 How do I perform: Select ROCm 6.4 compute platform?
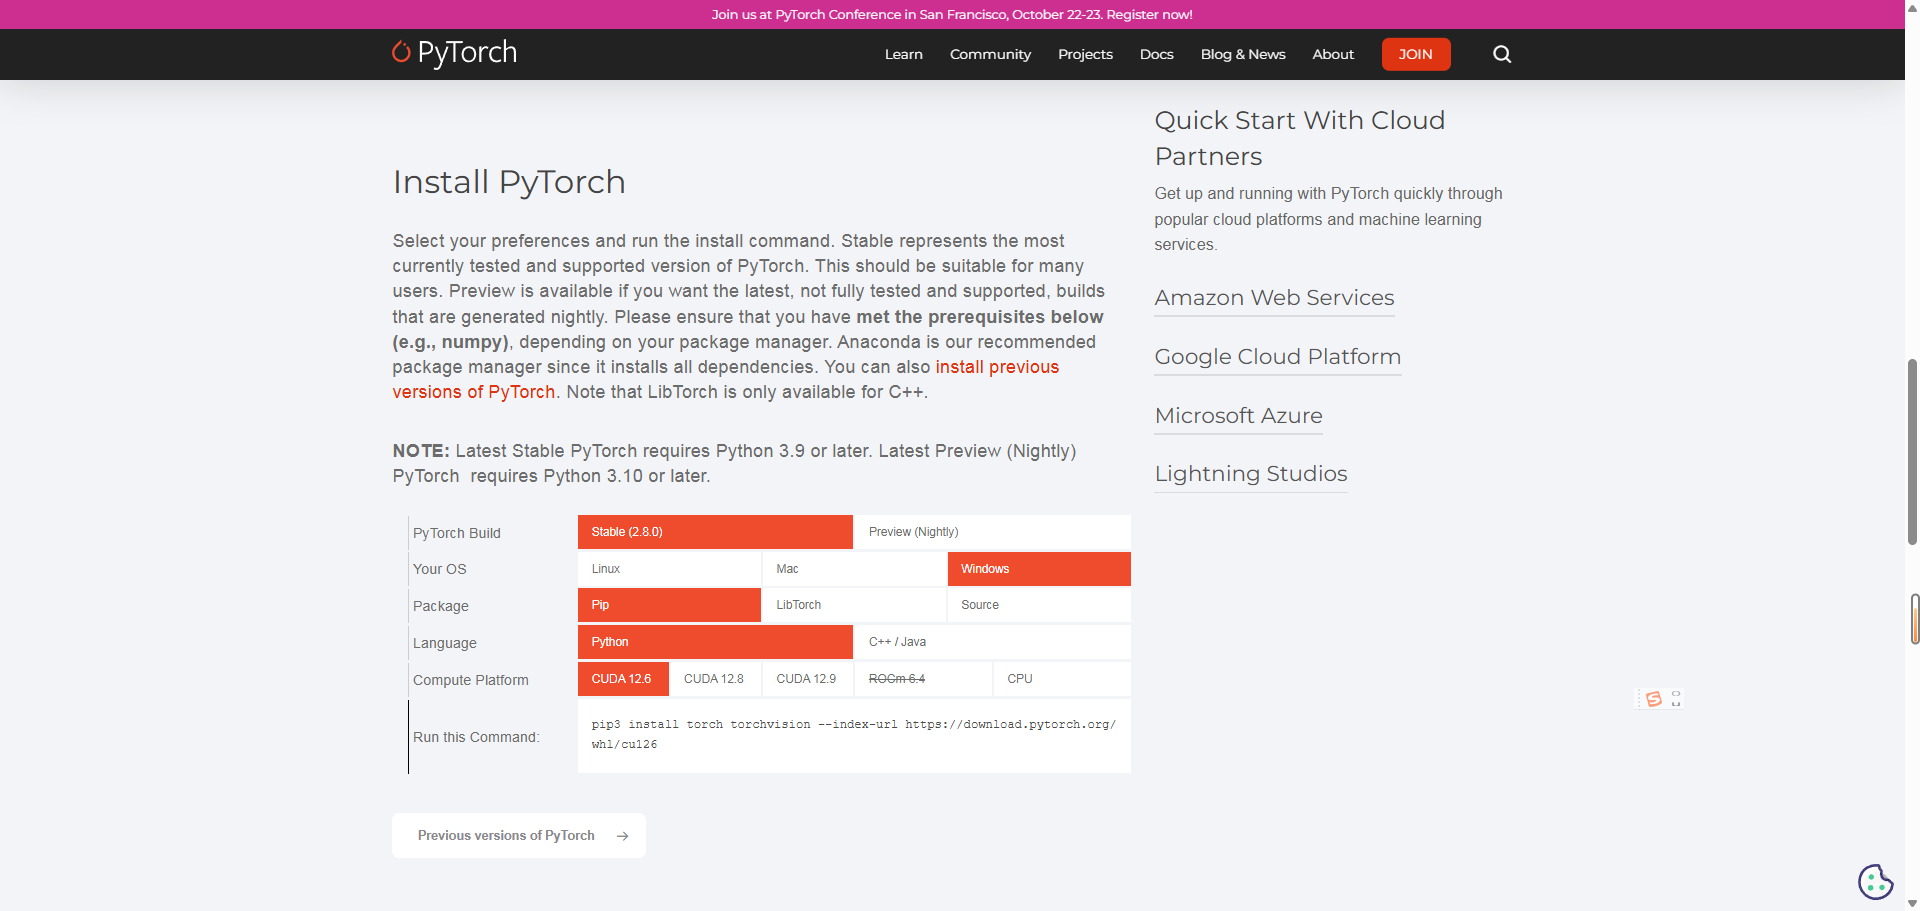pyautogui.click(x=923, y=679)
